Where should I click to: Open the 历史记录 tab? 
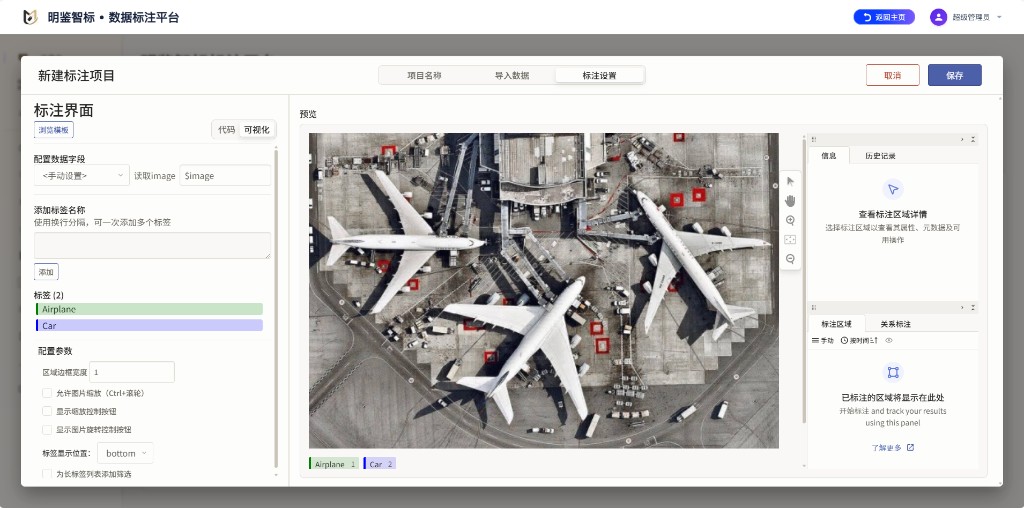pos(880,155)
